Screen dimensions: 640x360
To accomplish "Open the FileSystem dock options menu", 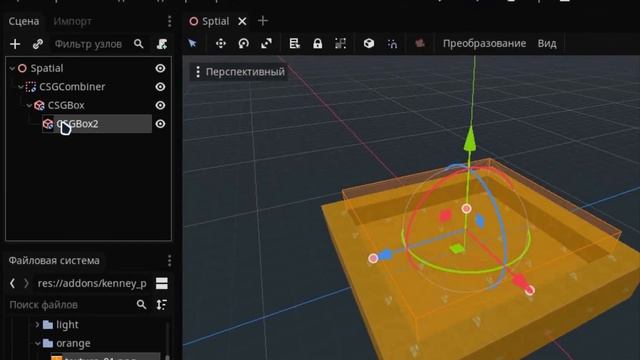I will click(x=169, y=260).
